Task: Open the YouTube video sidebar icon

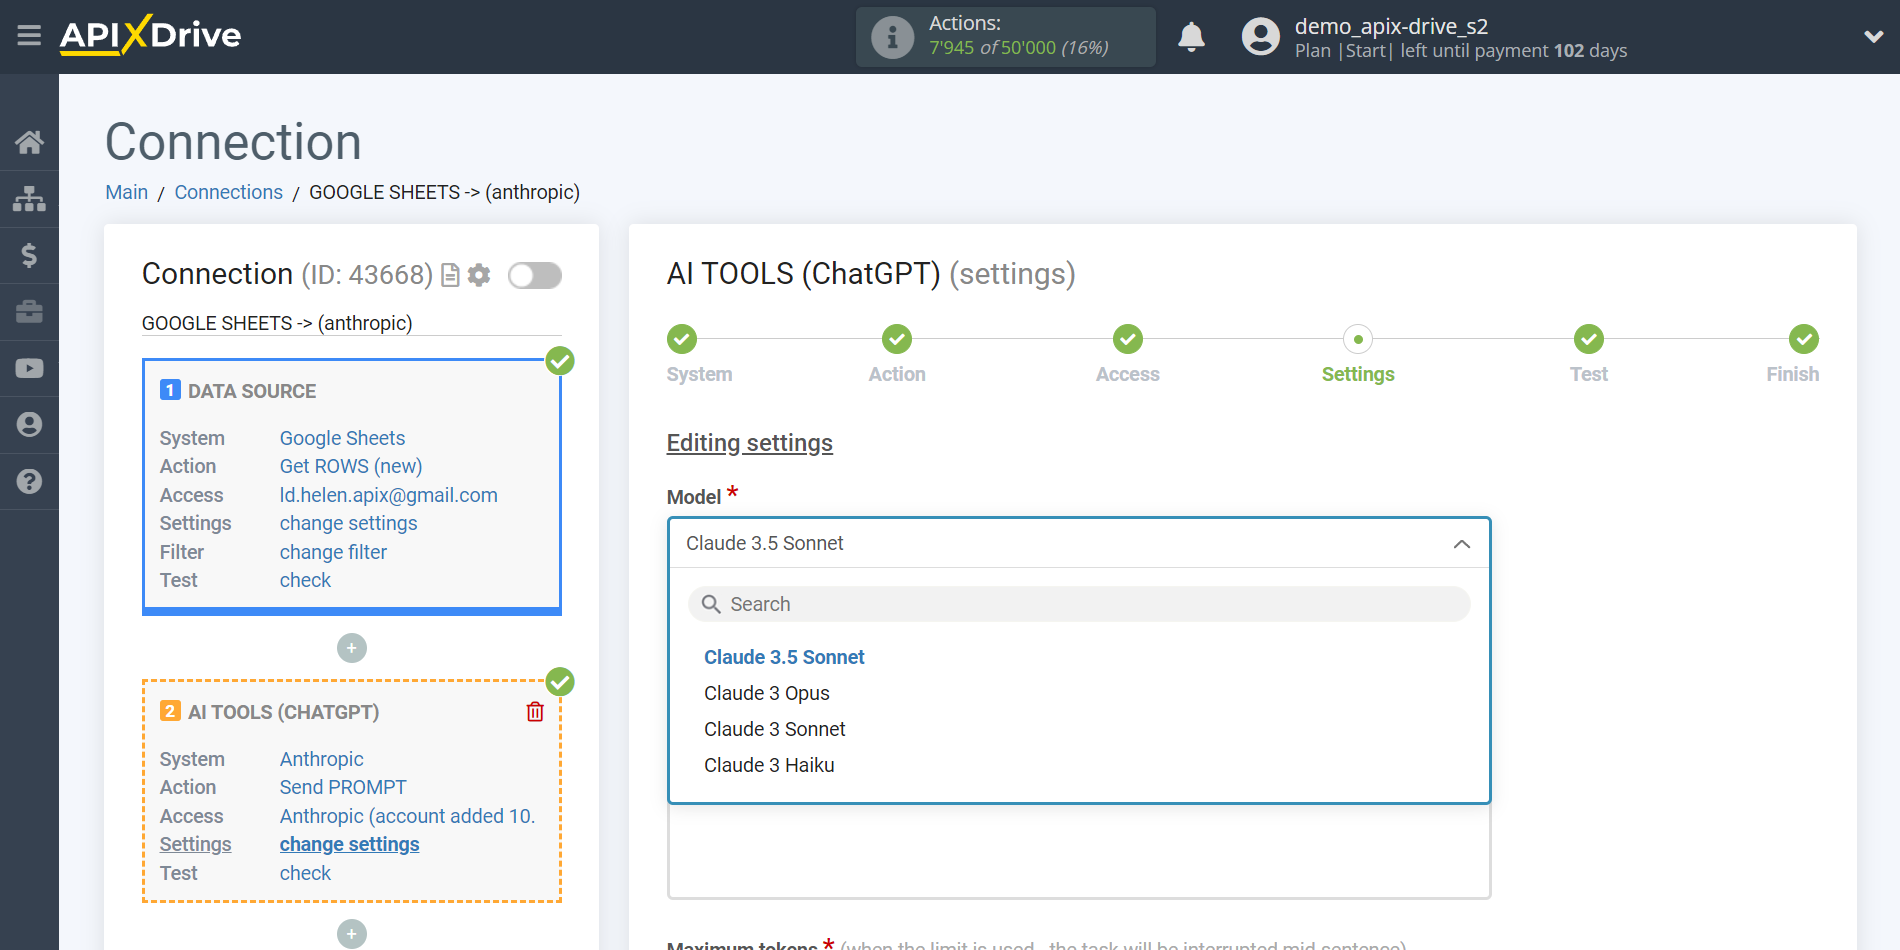Action: [29, 368]
